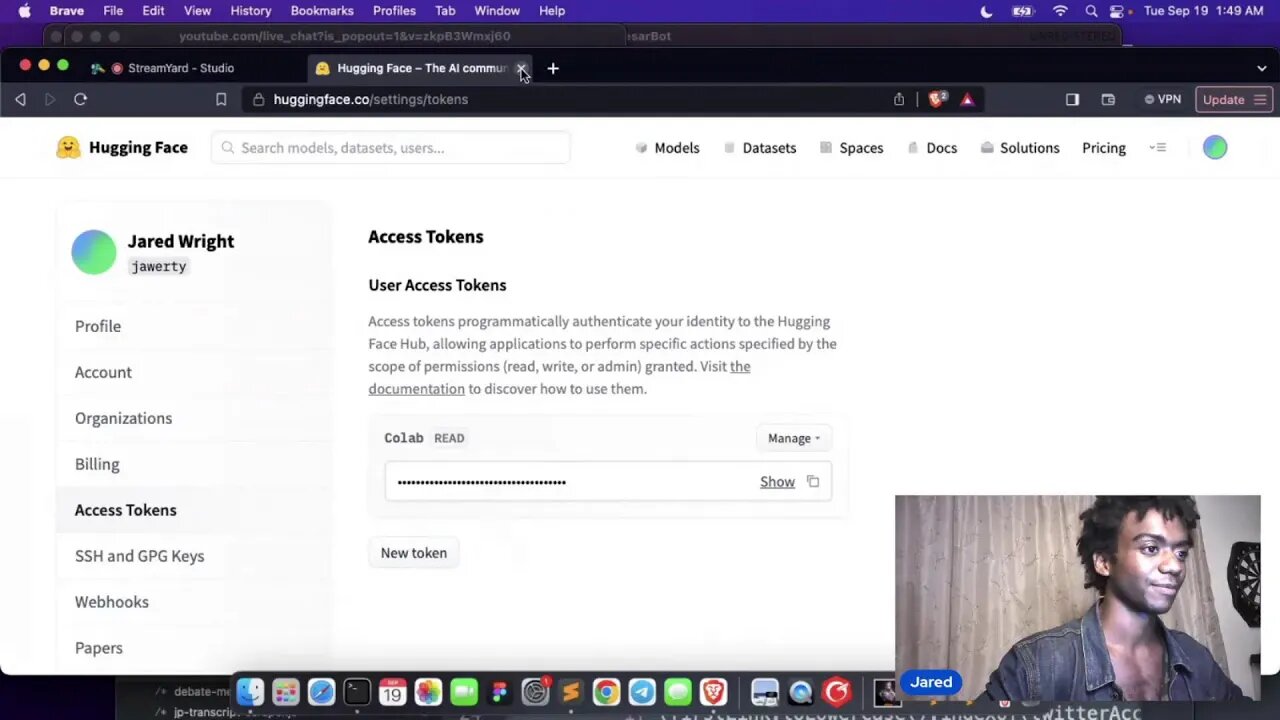Screen dimensions: 1280x720
Task: Open Photos from the dock
Action: tap(428, 692)
